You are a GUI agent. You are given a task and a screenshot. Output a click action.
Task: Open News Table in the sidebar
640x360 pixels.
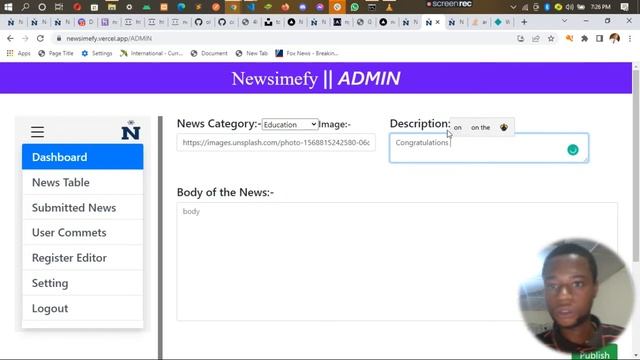(82, 182)
